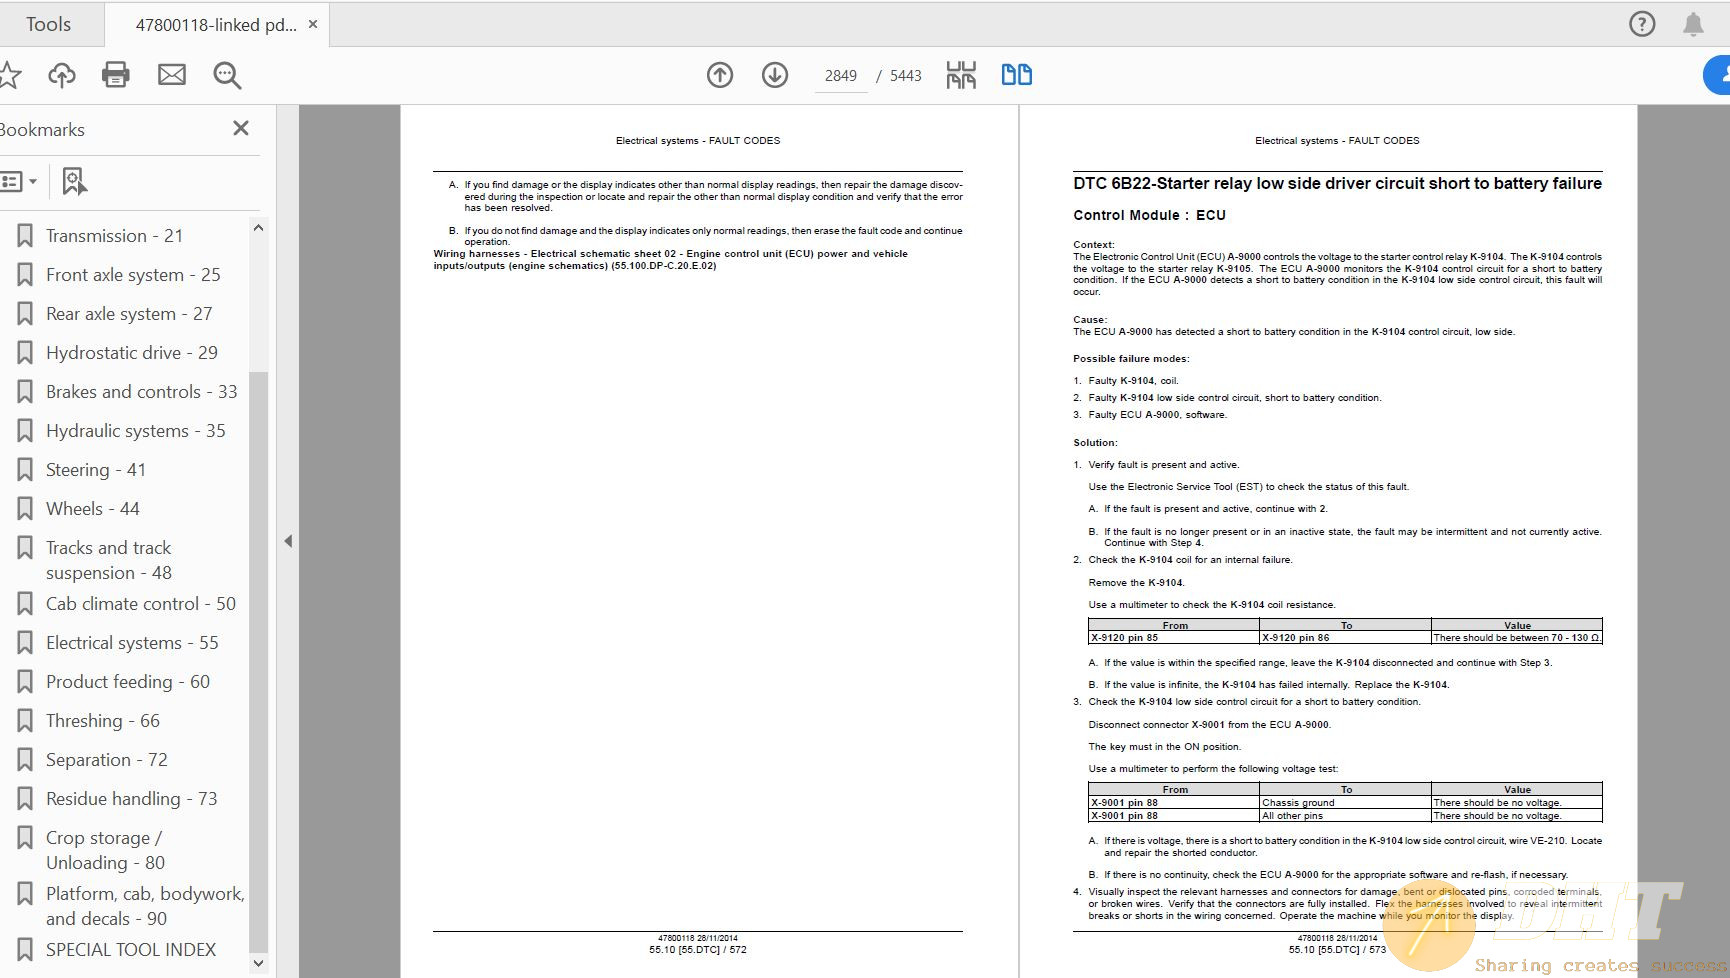
Task: Click bookmark icon beside Threshing - 66
Action: coord(25,721)
